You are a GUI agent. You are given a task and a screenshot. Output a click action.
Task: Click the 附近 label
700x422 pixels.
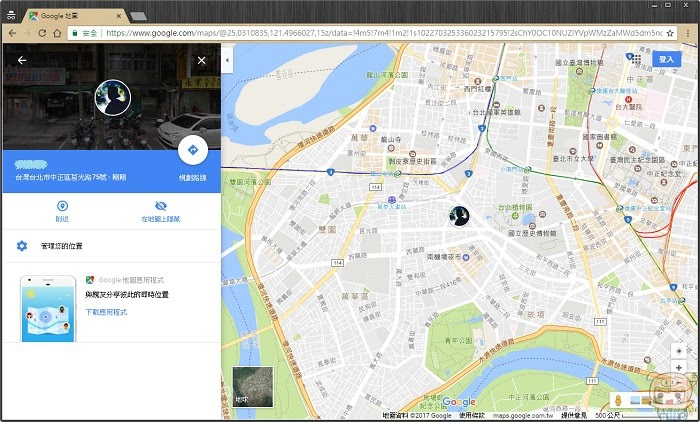pos(62,219)
